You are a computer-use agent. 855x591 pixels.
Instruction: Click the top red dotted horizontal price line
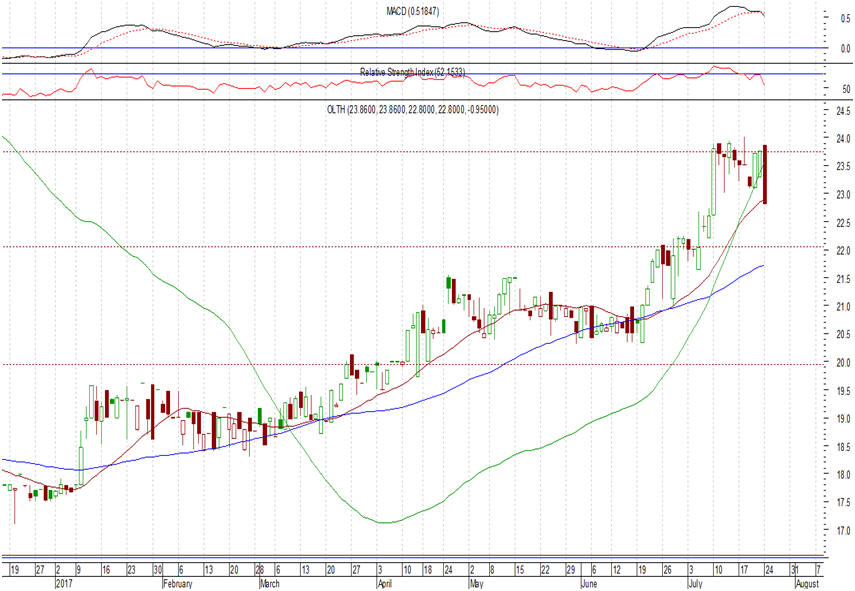(x=400, y=152)
